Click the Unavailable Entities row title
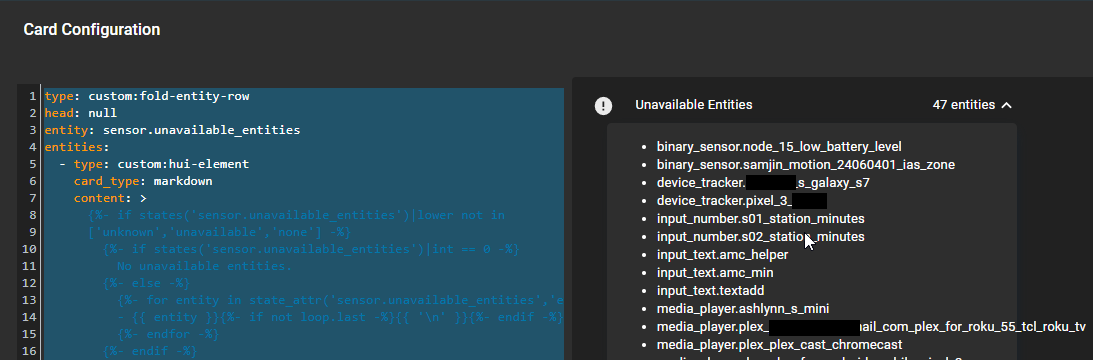Image resolution: width=1093 pixels, height=360 pixels. pyautogui.click(x=694, y=105)
